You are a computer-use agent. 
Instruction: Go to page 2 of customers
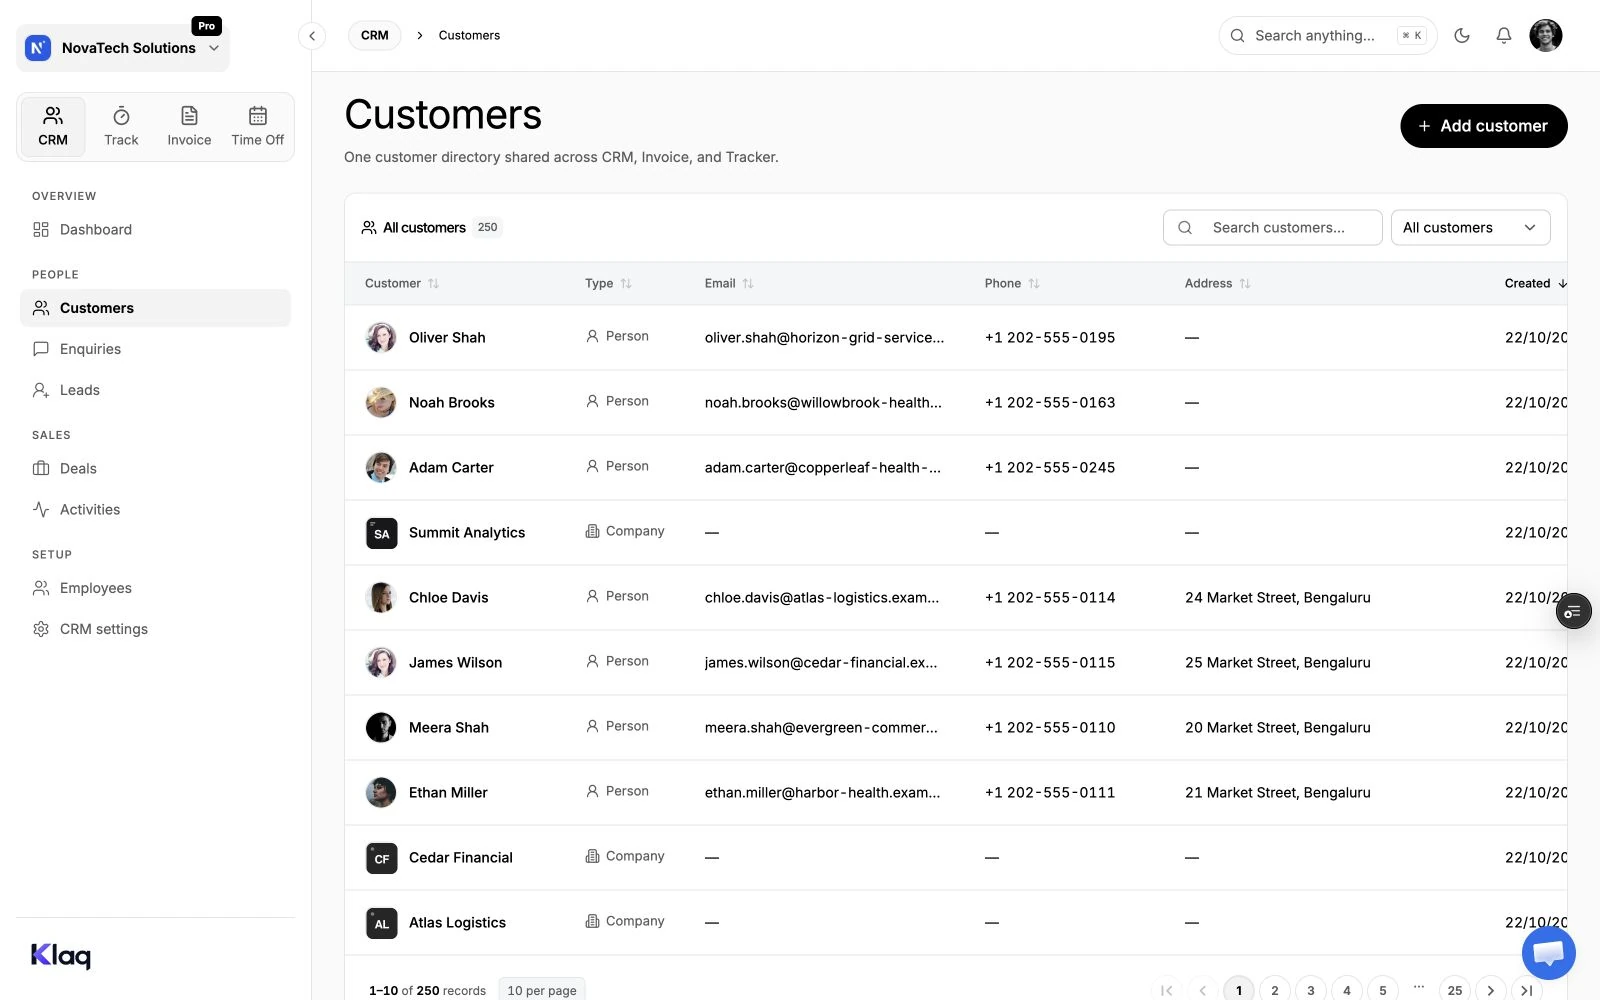tap(1275, 990)
